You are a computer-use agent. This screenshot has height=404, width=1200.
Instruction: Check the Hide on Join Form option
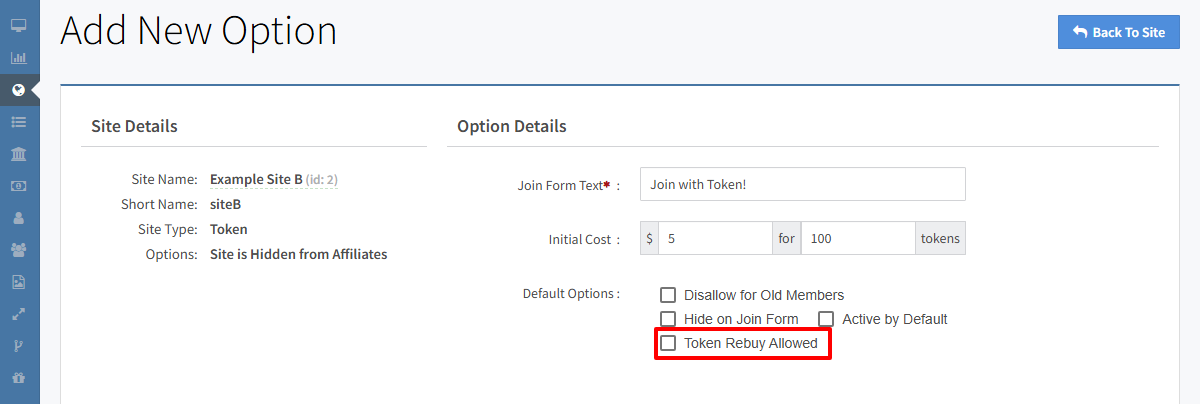(668, 319)
